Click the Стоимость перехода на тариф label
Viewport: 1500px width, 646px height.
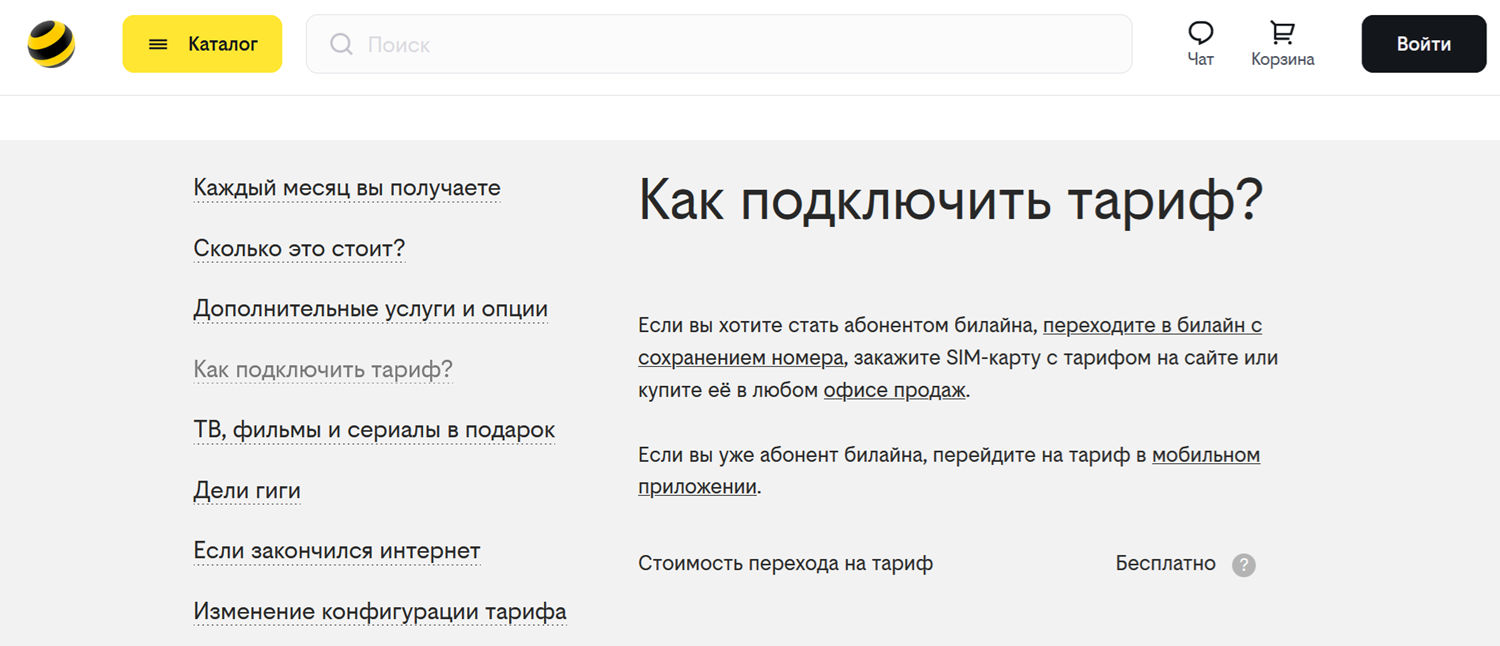click(x=785, y=564)
